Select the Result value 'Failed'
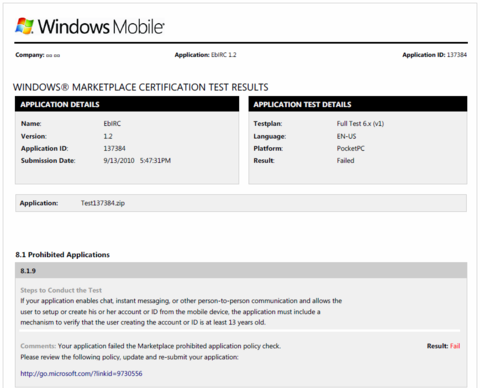 click(345, 161)
